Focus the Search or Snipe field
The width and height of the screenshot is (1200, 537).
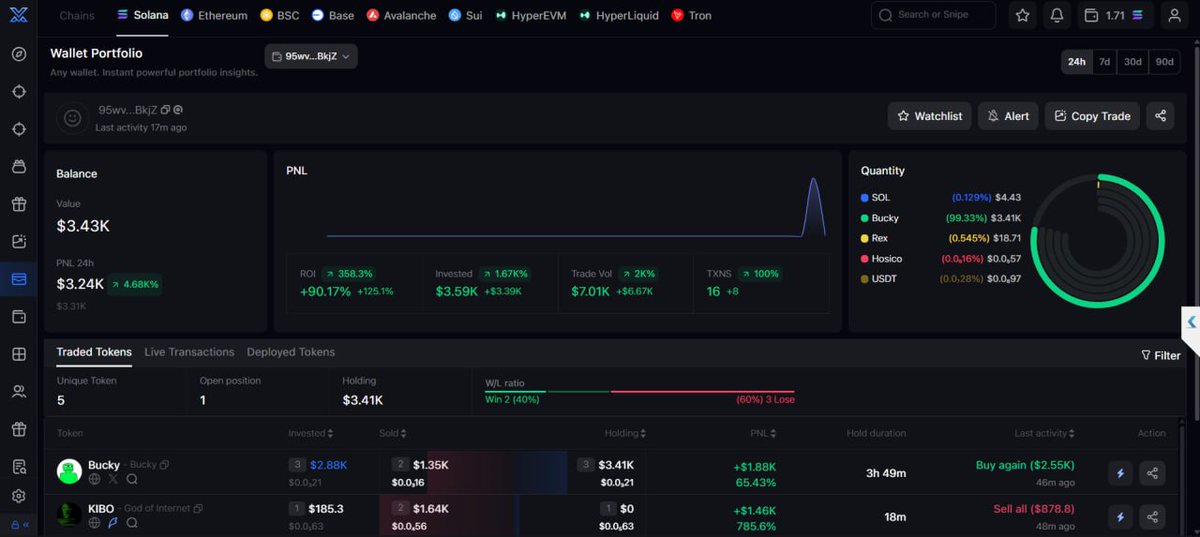coord(934,15)
